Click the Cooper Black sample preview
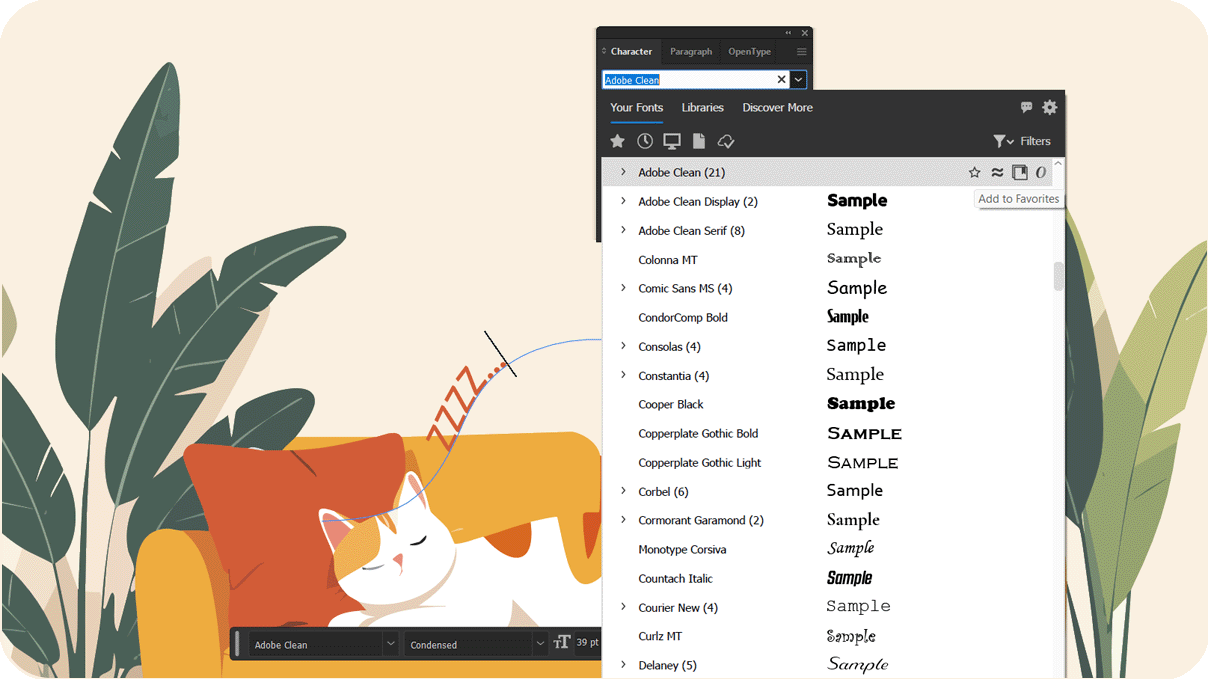 [x=861, y=404]
